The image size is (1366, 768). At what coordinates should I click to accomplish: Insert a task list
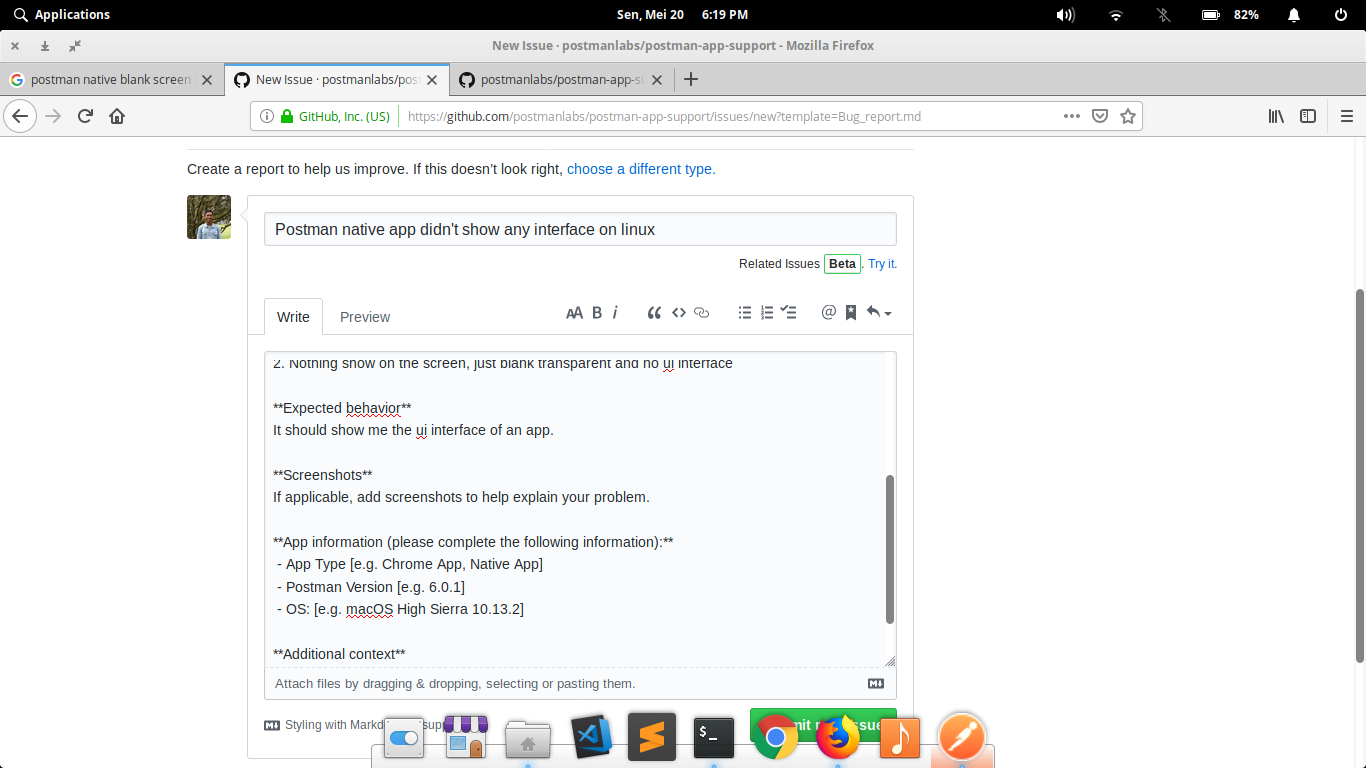(788, 312)
